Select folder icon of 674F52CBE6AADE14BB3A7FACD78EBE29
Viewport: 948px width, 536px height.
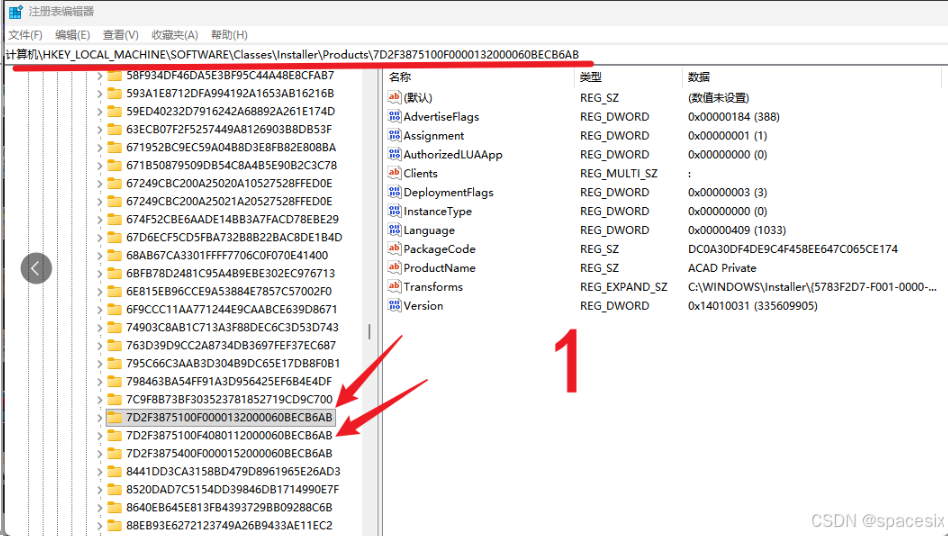(114, 219)
